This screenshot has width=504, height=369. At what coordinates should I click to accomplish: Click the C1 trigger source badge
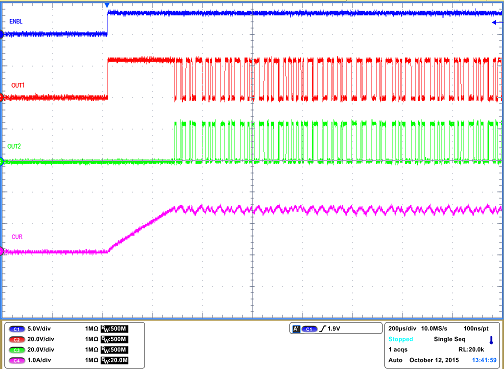(309, 329)
